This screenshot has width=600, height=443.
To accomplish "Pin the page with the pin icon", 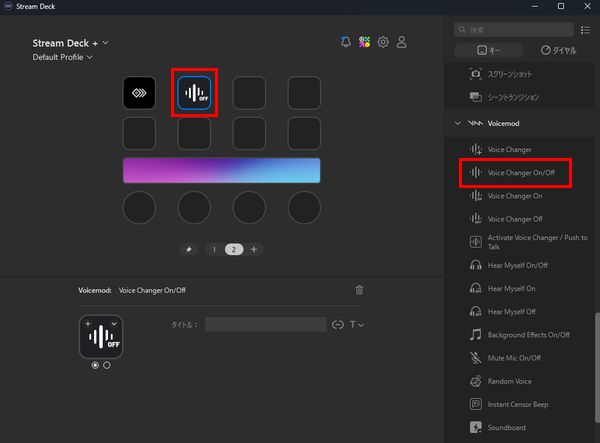I will click(x=189, y=249).
